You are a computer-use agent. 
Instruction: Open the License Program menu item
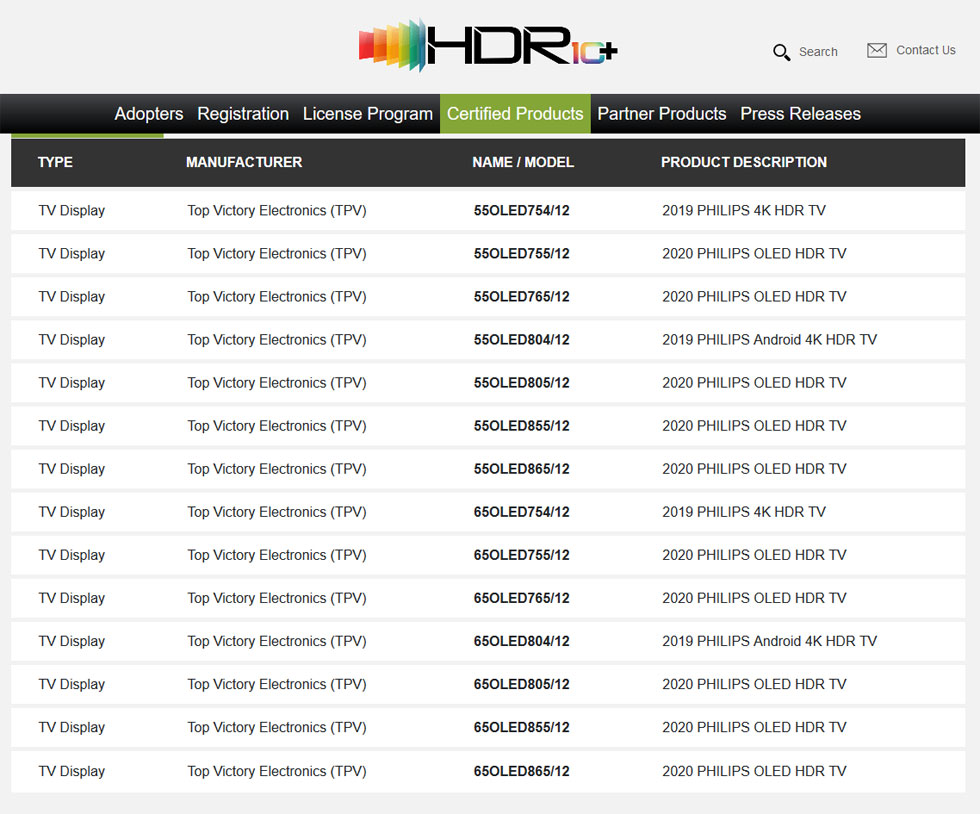[368, 114]
